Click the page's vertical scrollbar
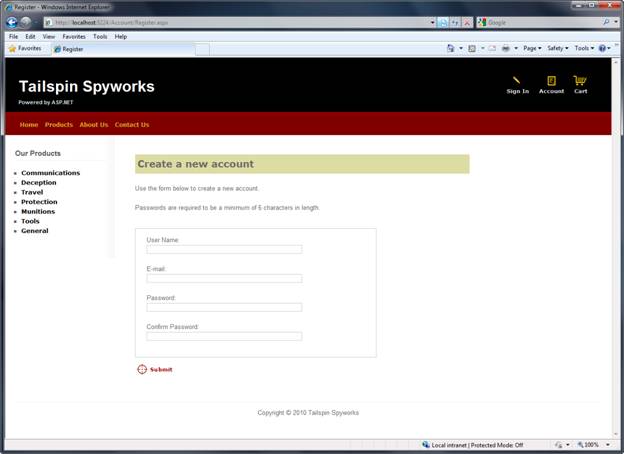Screen dimensions: 624x454 pos(616,247)
